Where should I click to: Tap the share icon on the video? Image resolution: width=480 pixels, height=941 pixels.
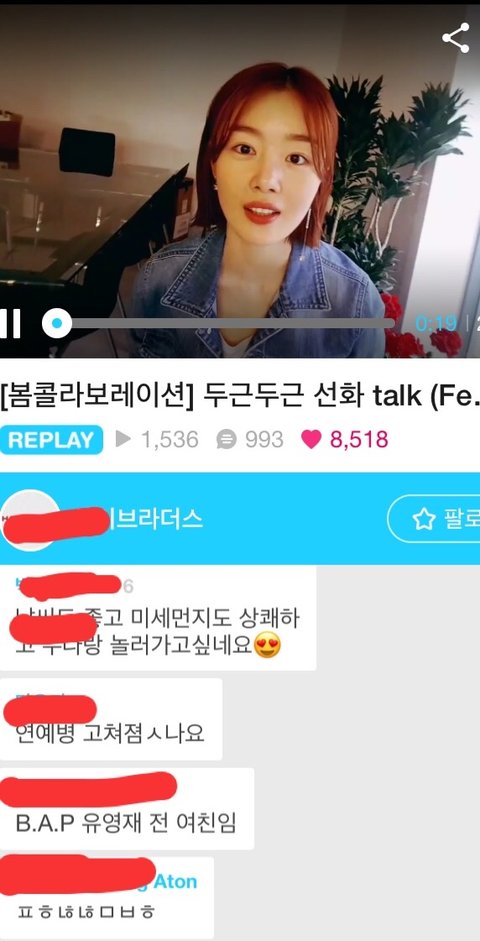[456, 38]
